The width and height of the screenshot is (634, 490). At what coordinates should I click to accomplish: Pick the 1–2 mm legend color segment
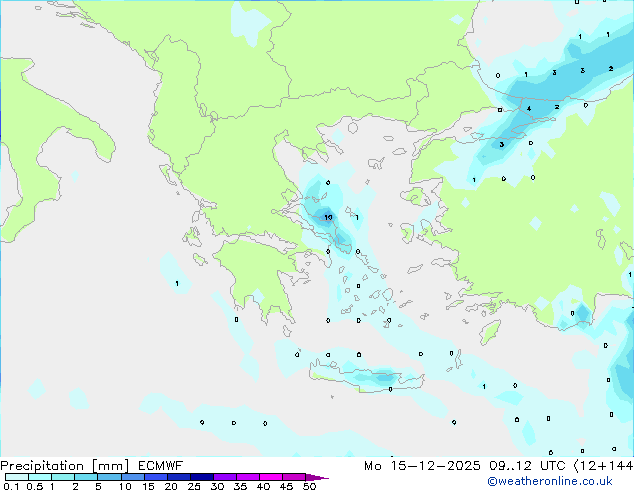tap(63, 477)
